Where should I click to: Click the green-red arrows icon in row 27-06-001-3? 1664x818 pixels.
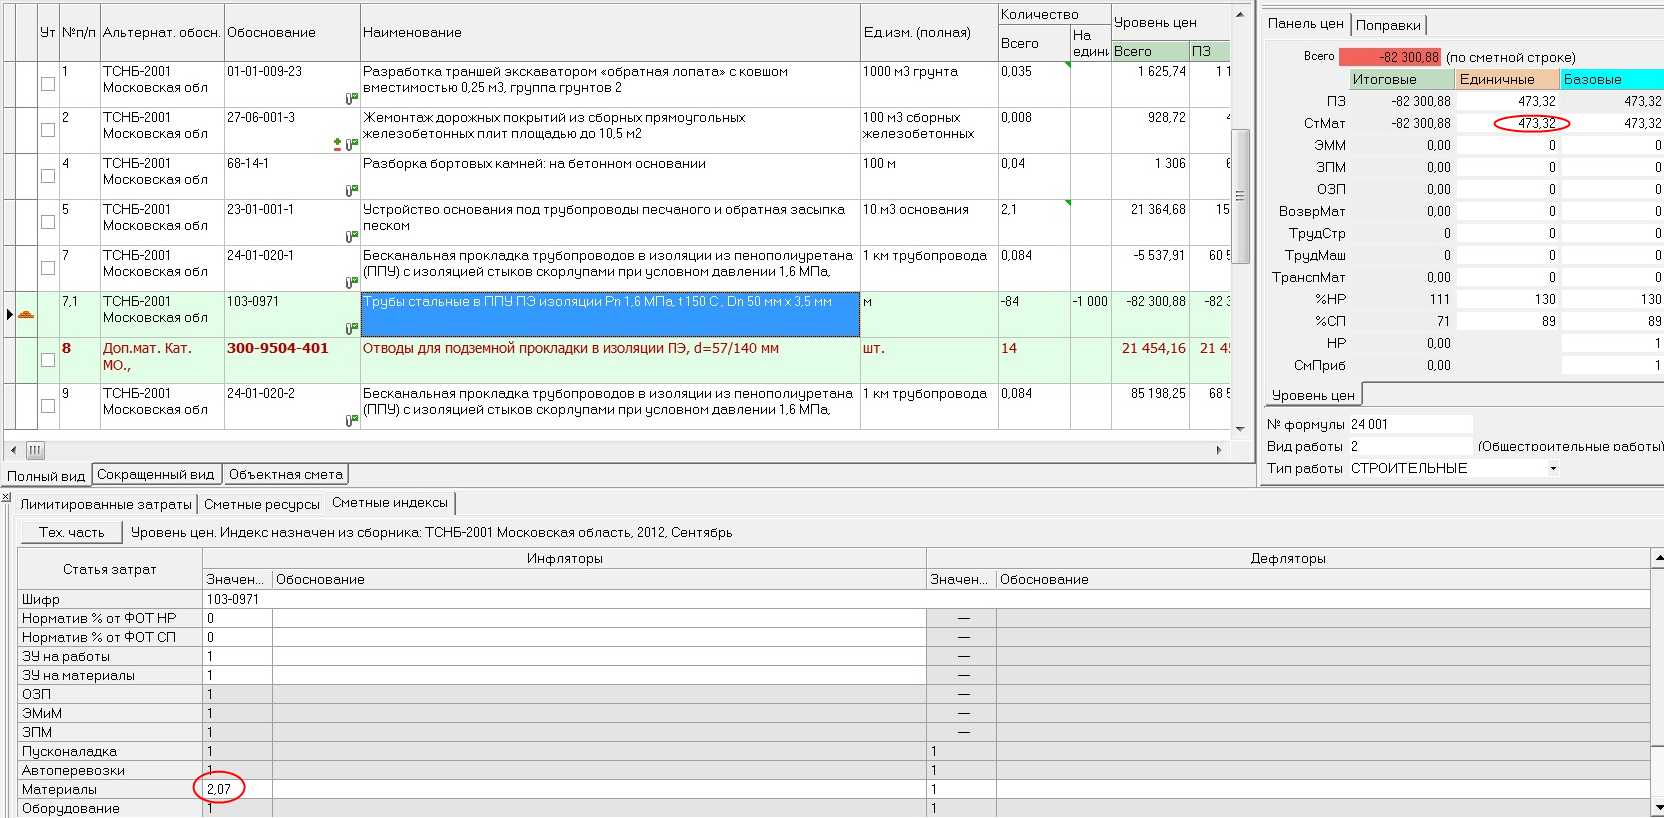pyautogui.click(x=338, y=145)
